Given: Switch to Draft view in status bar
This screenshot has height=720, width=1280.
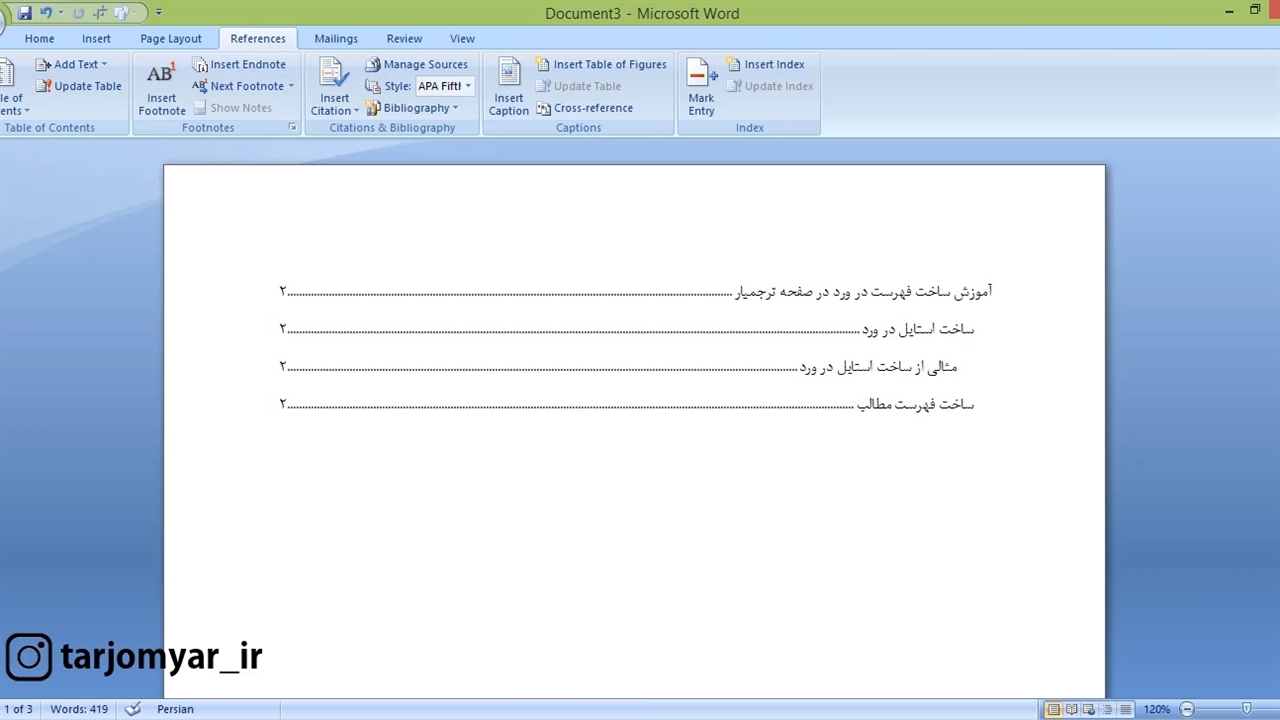Looking at the screenshot, I should [1125, 709].
